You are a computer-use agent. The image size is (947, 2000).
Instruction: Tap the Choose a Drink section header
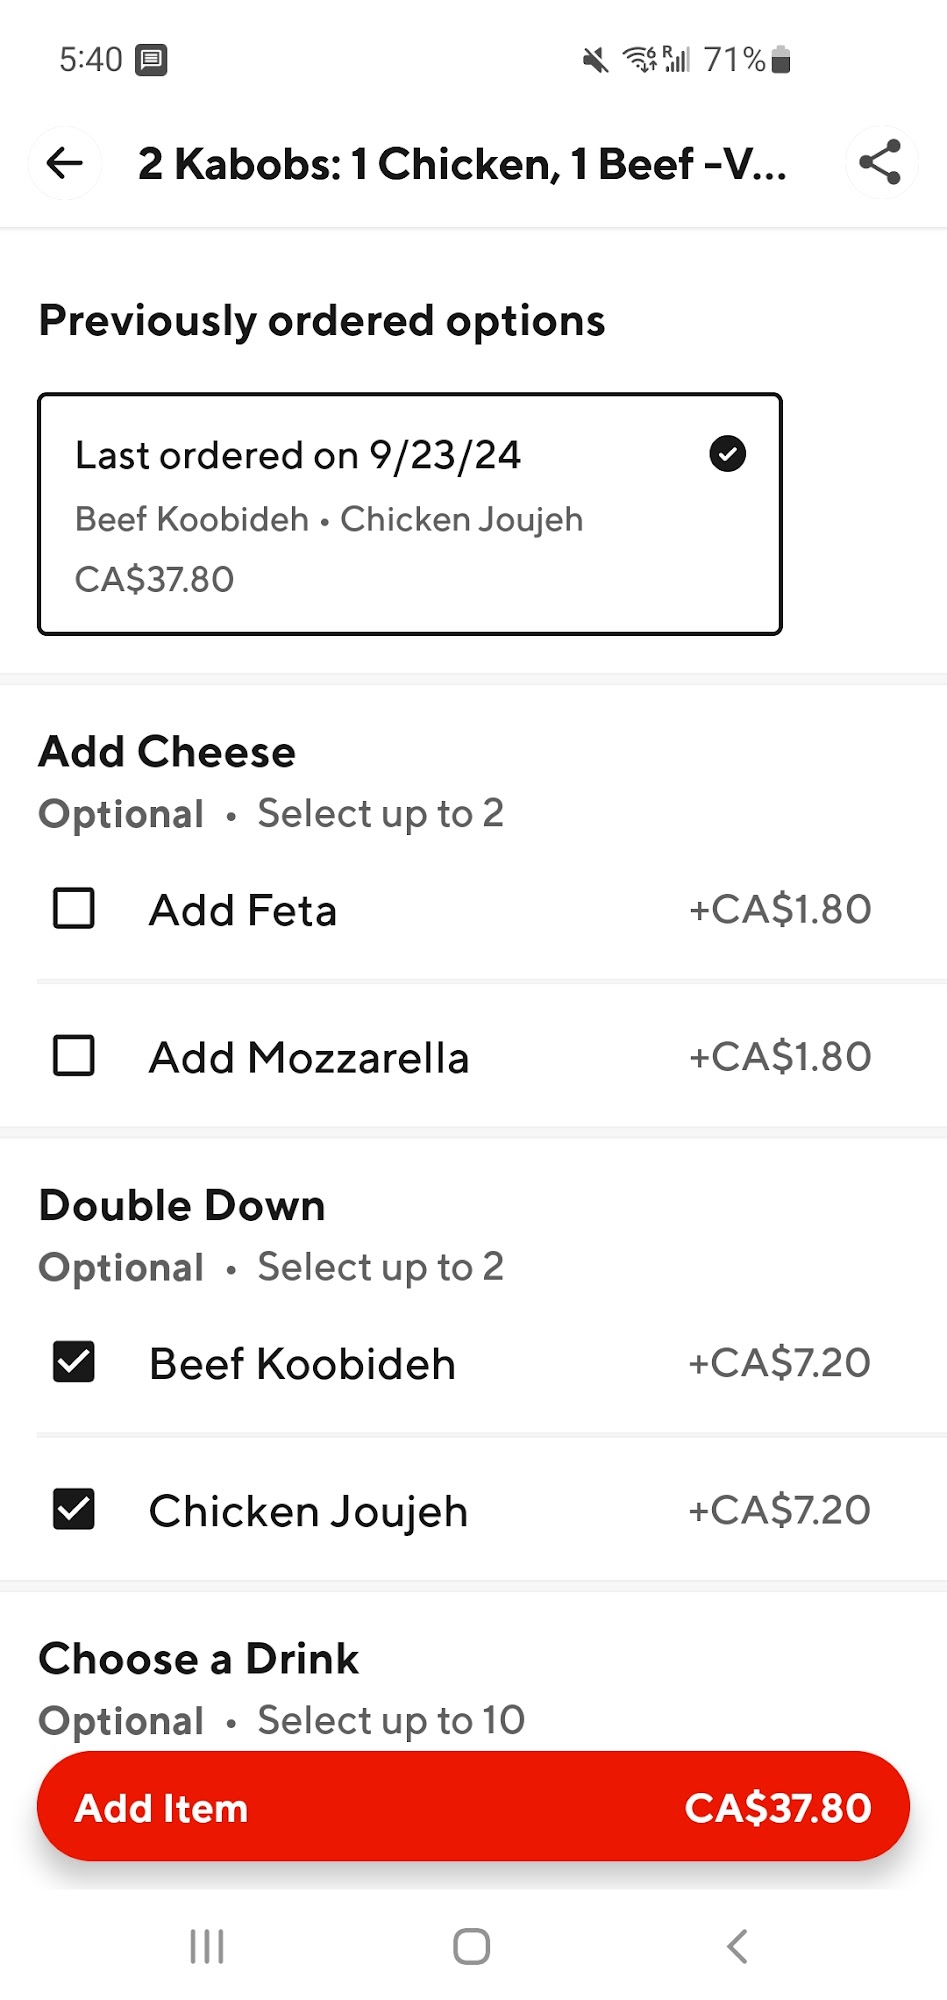point(198,1659)
